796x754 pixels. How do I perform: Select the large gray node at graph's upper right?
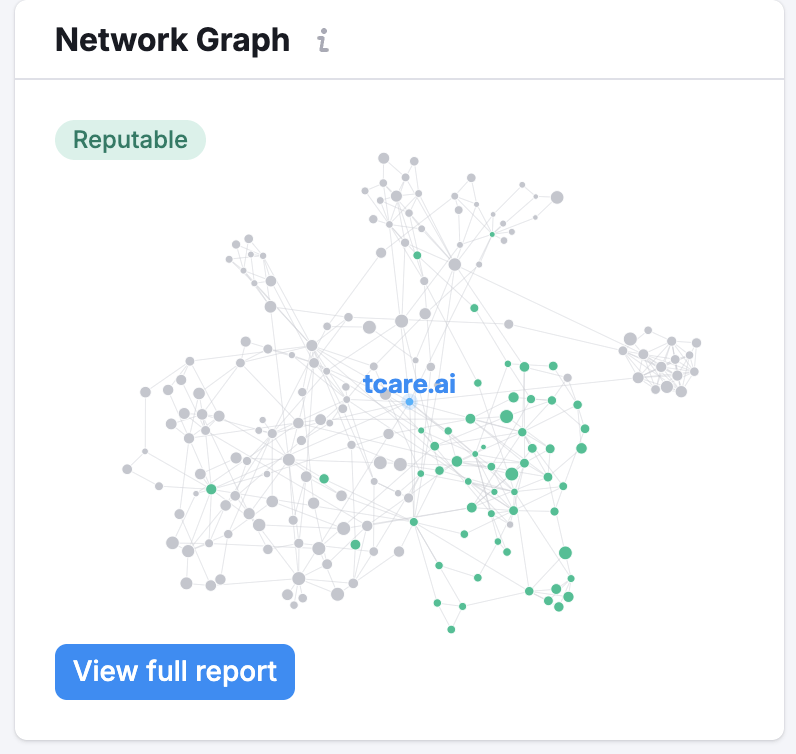click(557, 197)
